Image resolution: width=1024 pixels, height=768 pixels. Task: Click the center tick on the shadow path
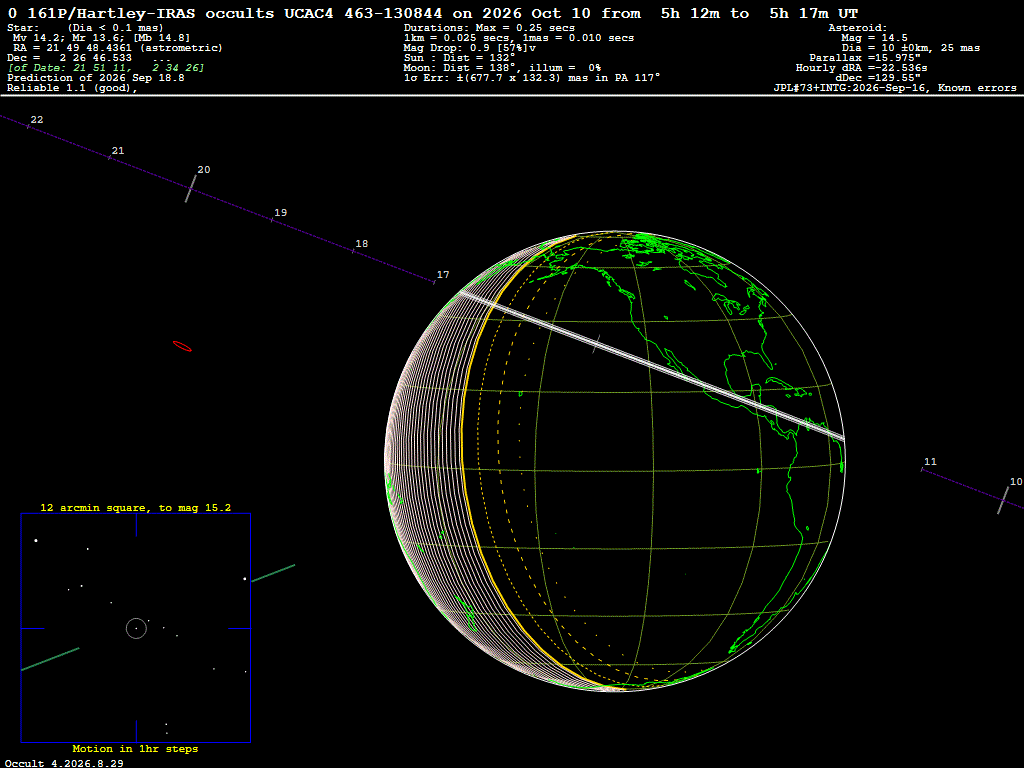[596, 344]
